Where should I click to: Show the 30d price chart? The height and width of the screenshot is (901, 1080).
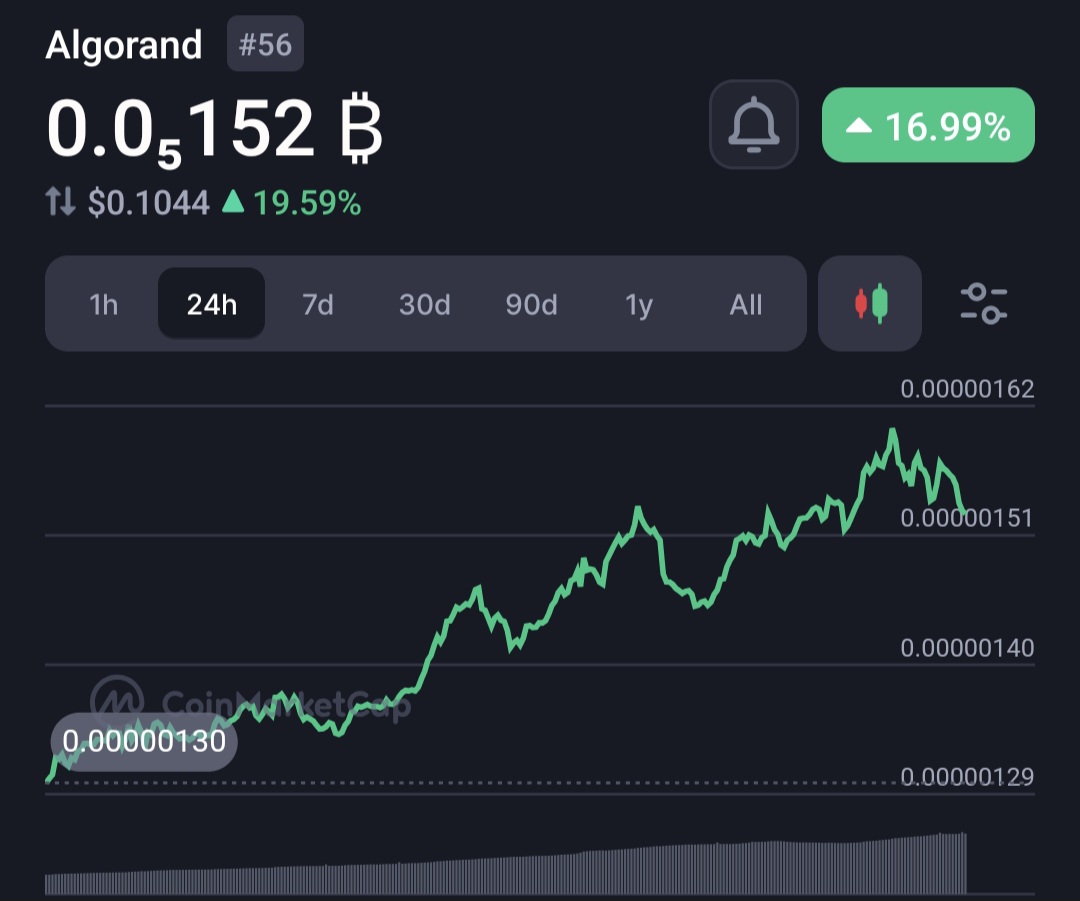point(425,304)
